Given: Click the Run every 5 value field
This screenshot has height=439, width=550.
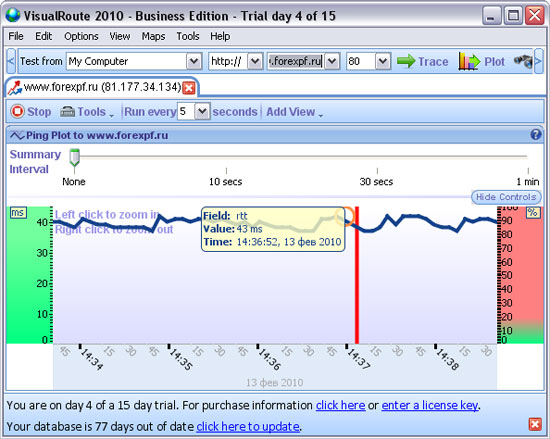Looking at the screenshot, I should [186, 112].
